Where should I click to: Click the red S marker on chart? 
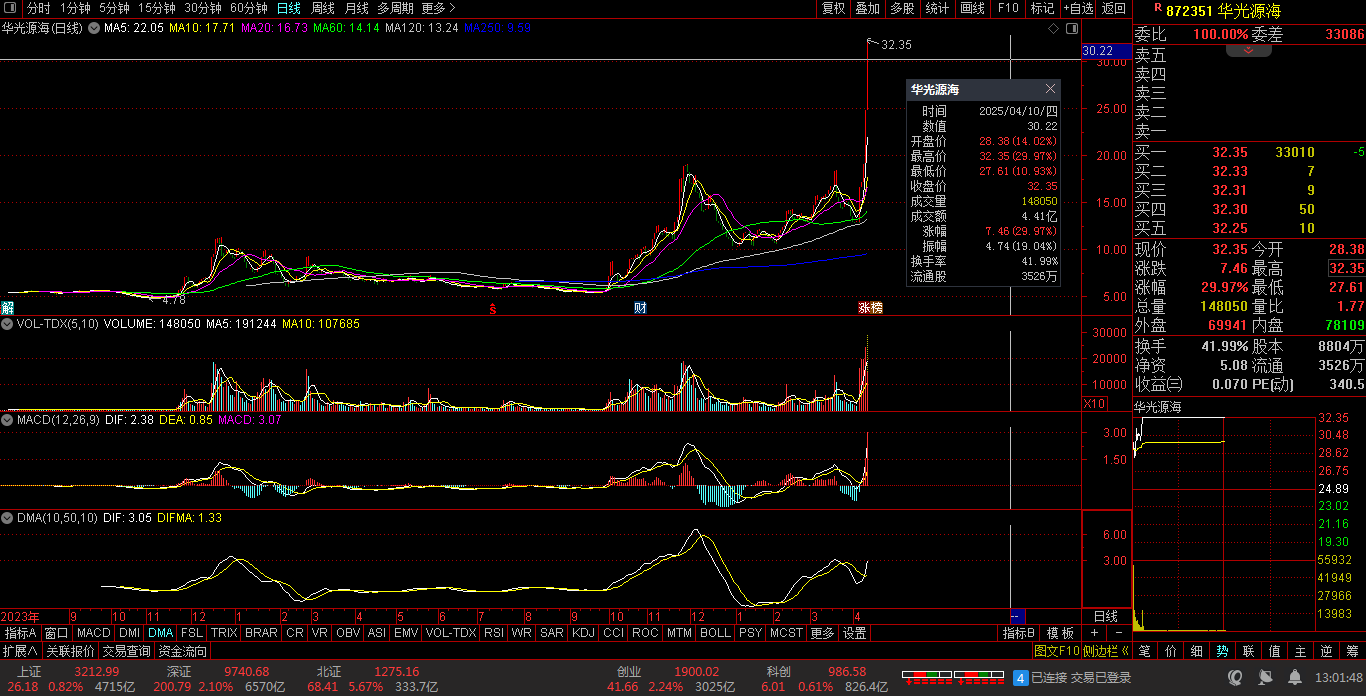coord(492,308)
